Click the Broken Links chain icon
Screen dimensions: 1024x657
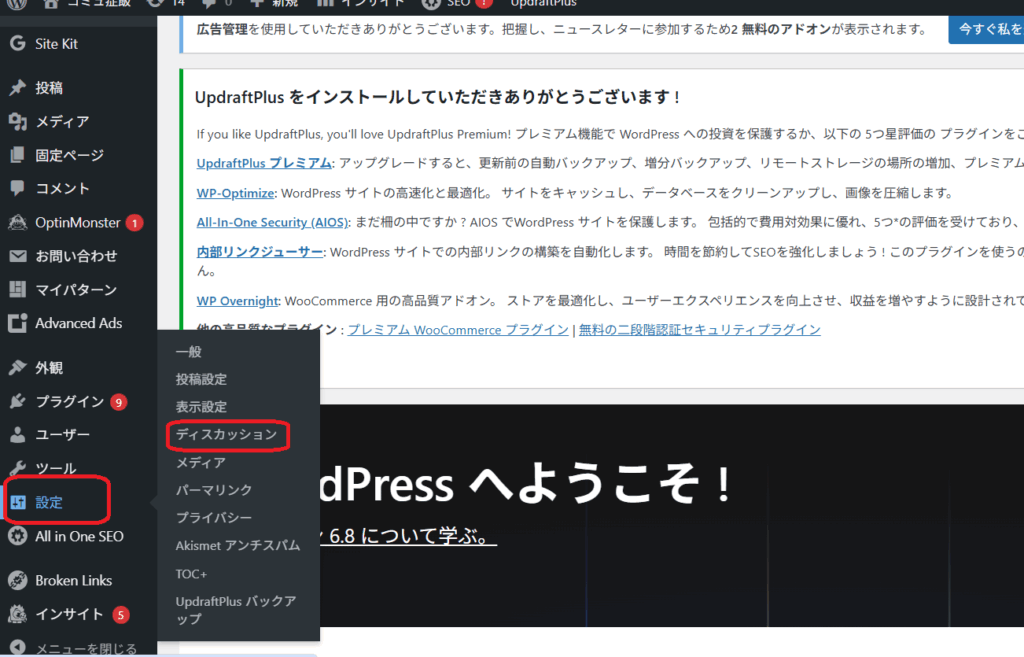[x=18, y=580]
